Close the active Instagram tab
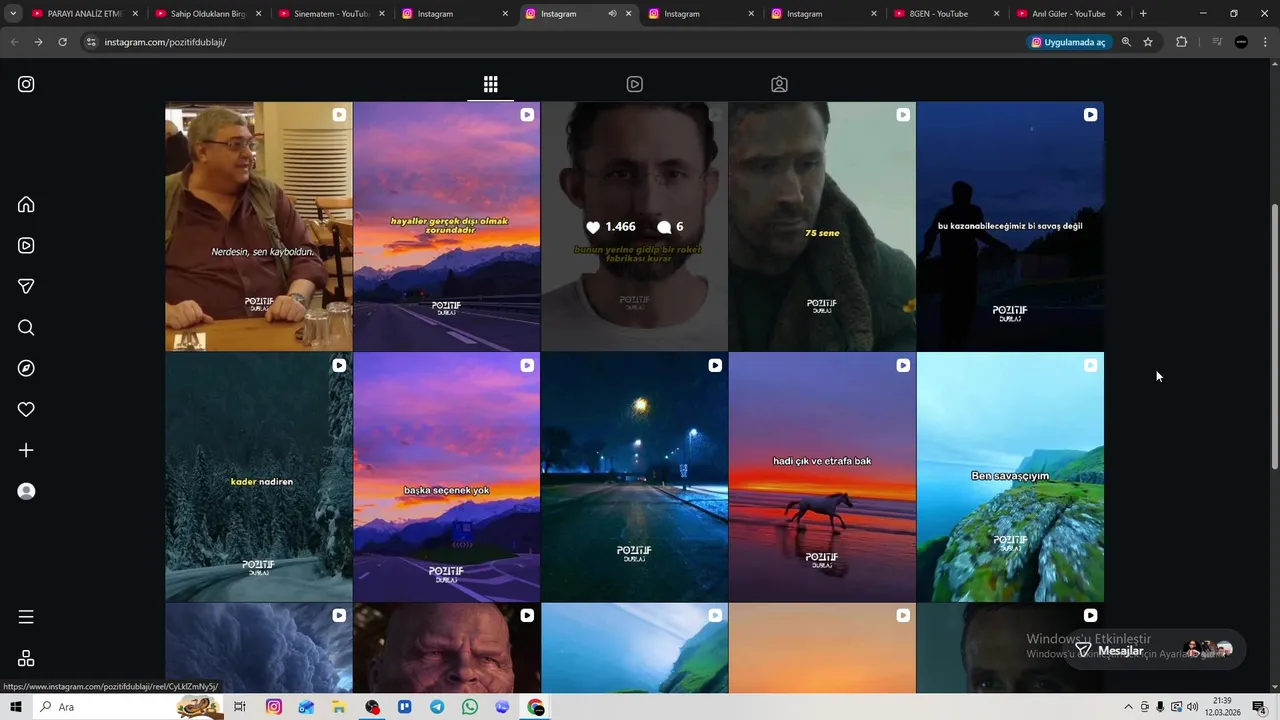This screenshot has width=1280, height=720. [628, 14]
